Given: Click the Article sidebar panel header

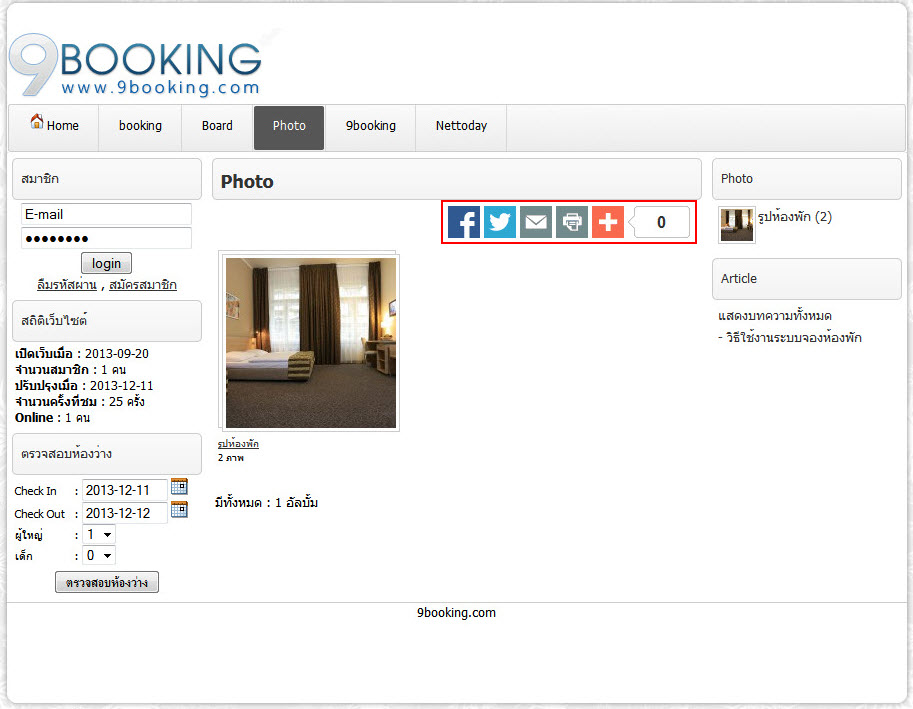Looking at the screenshot, I should tap(806, 279).
